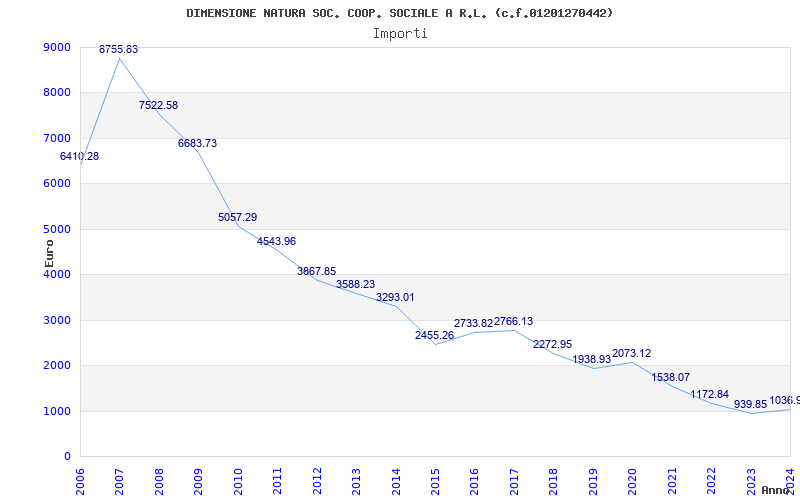The height and width of the screenshot is (500, 800).
Task: Click the 2006 x-axis year label
Action: [80, 481]
